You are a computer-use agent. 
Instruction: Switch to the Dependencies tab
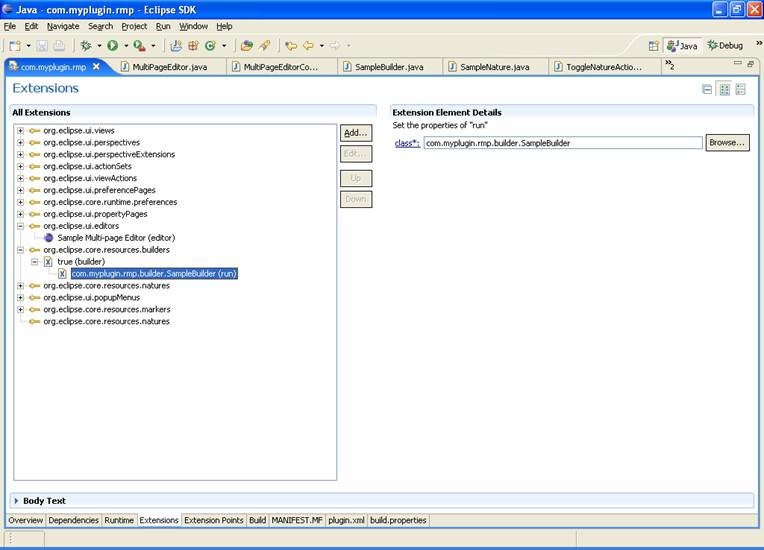click(x=74, y=520)
